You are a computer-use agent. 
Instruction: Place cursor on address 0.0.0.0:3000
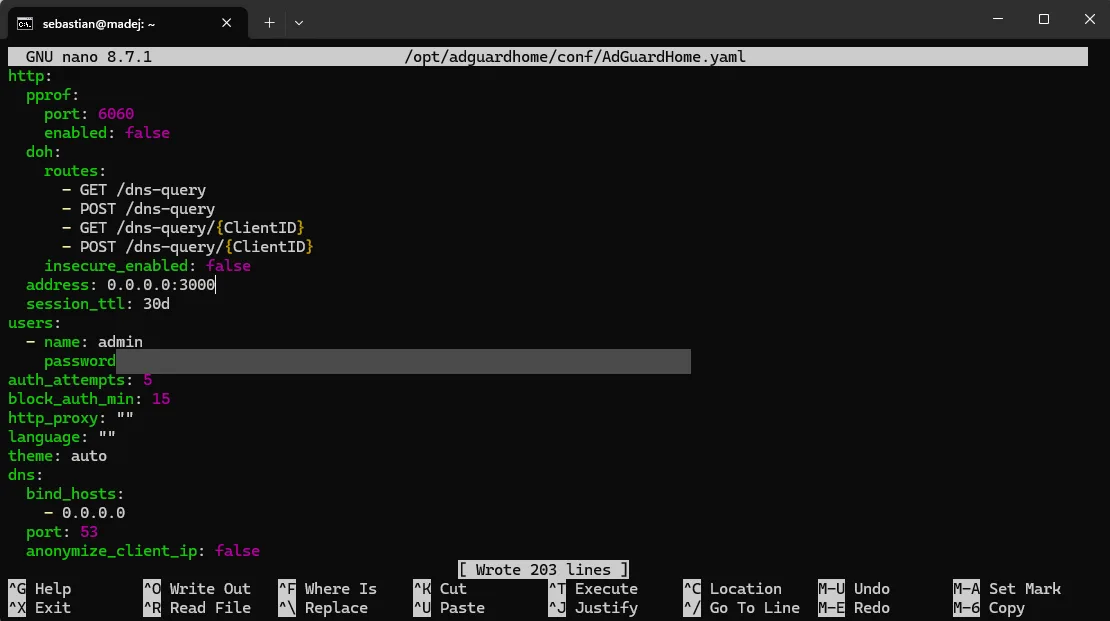(161, 285)
